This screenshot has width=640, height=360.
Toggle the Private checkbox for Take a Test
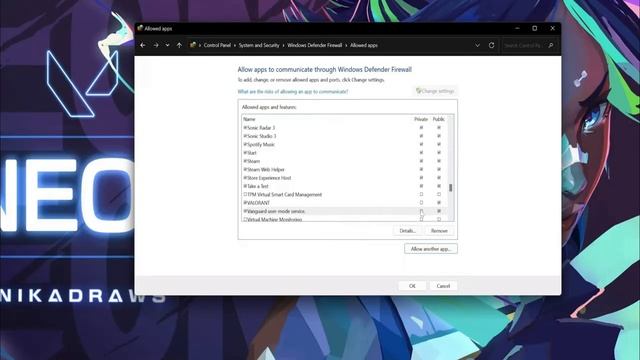421,186
